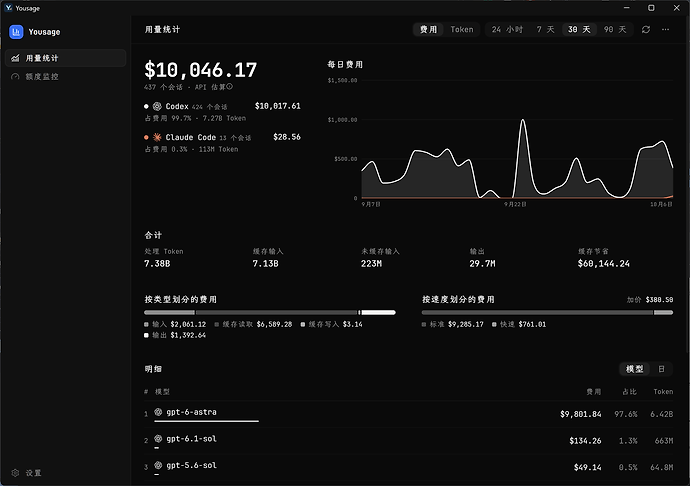Click the 缓存读取 legend swatch
This screenshot has width=690, height=486.
click(x=217, y=324)
